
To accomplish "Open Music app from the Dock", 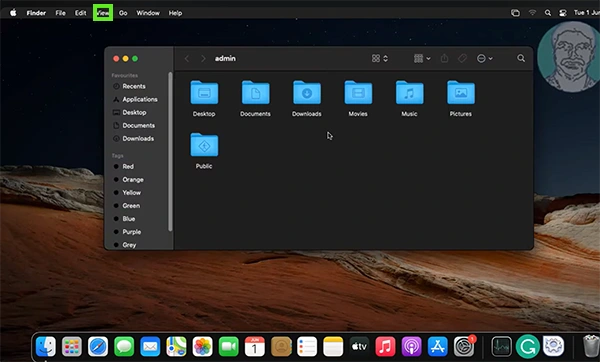I will click(385, 346).
